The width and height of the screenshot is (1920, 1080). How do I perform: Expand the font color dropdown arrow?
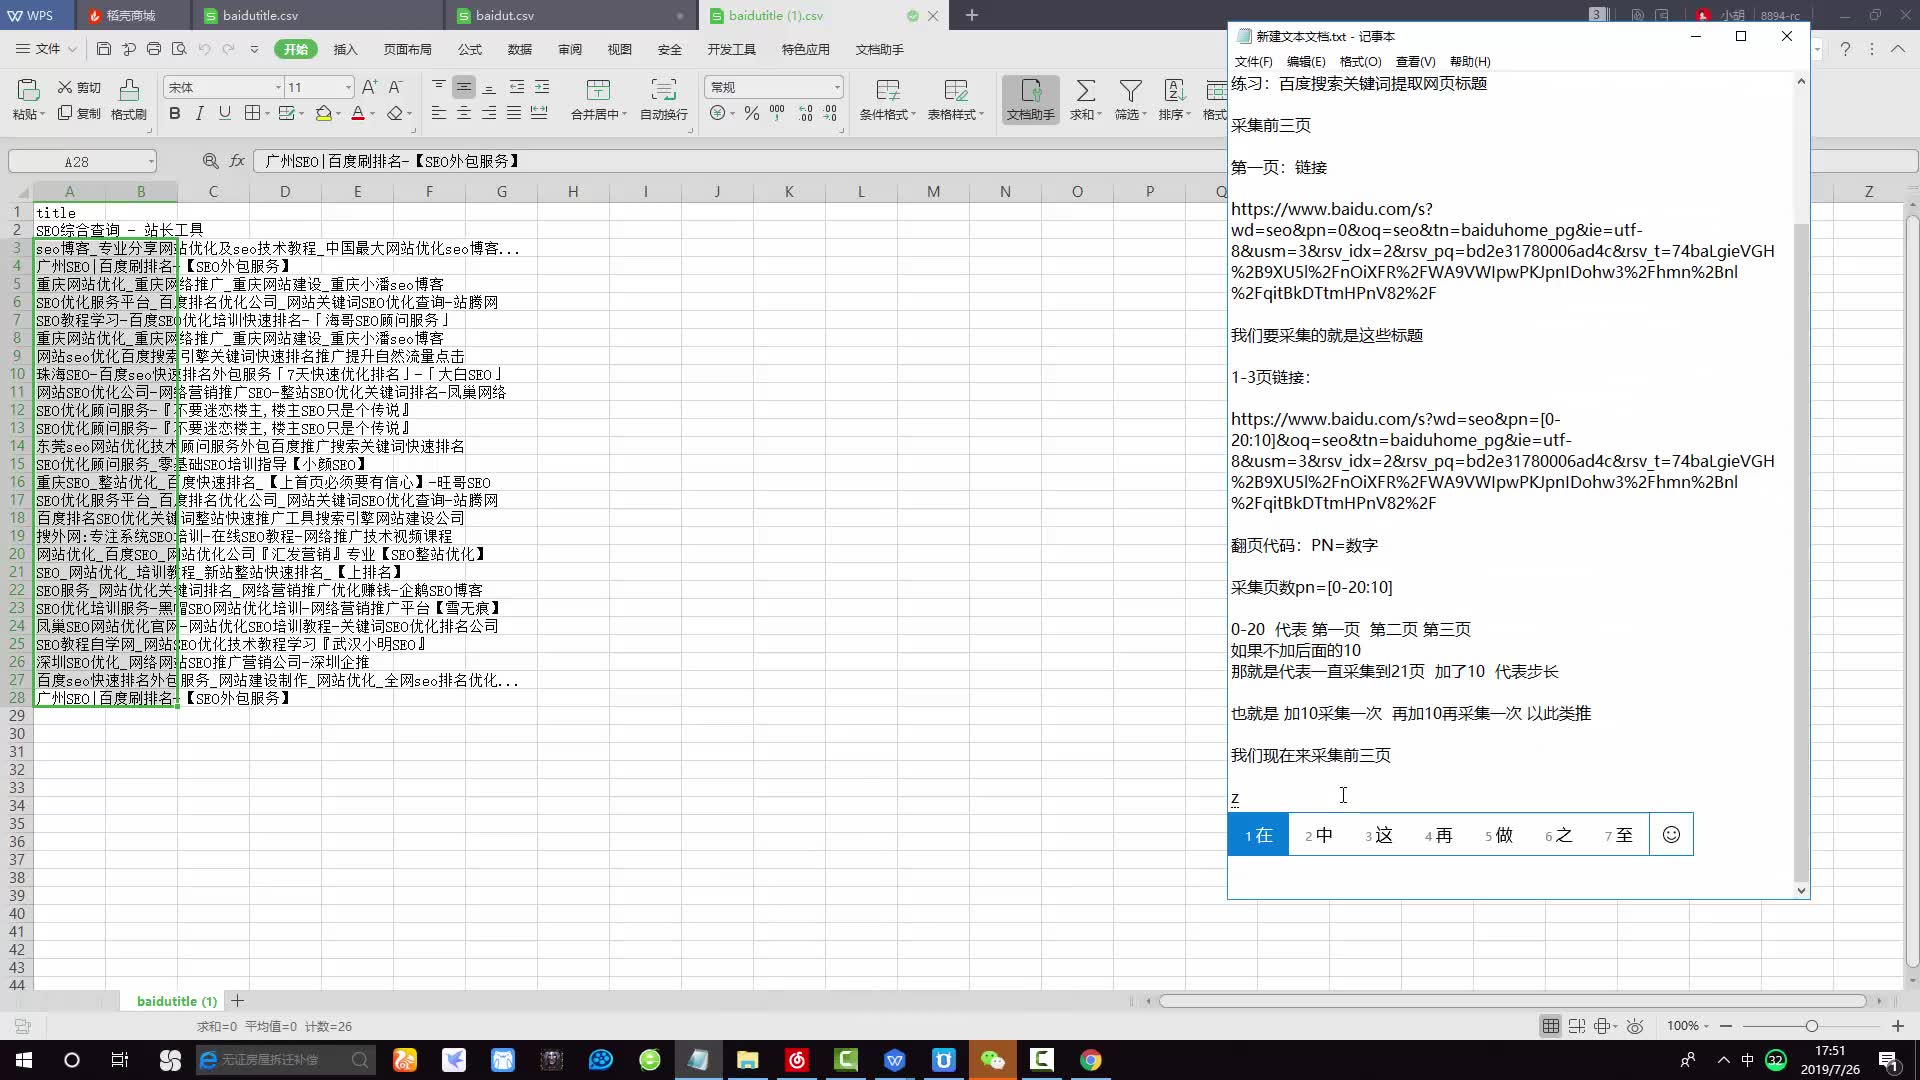372,113
